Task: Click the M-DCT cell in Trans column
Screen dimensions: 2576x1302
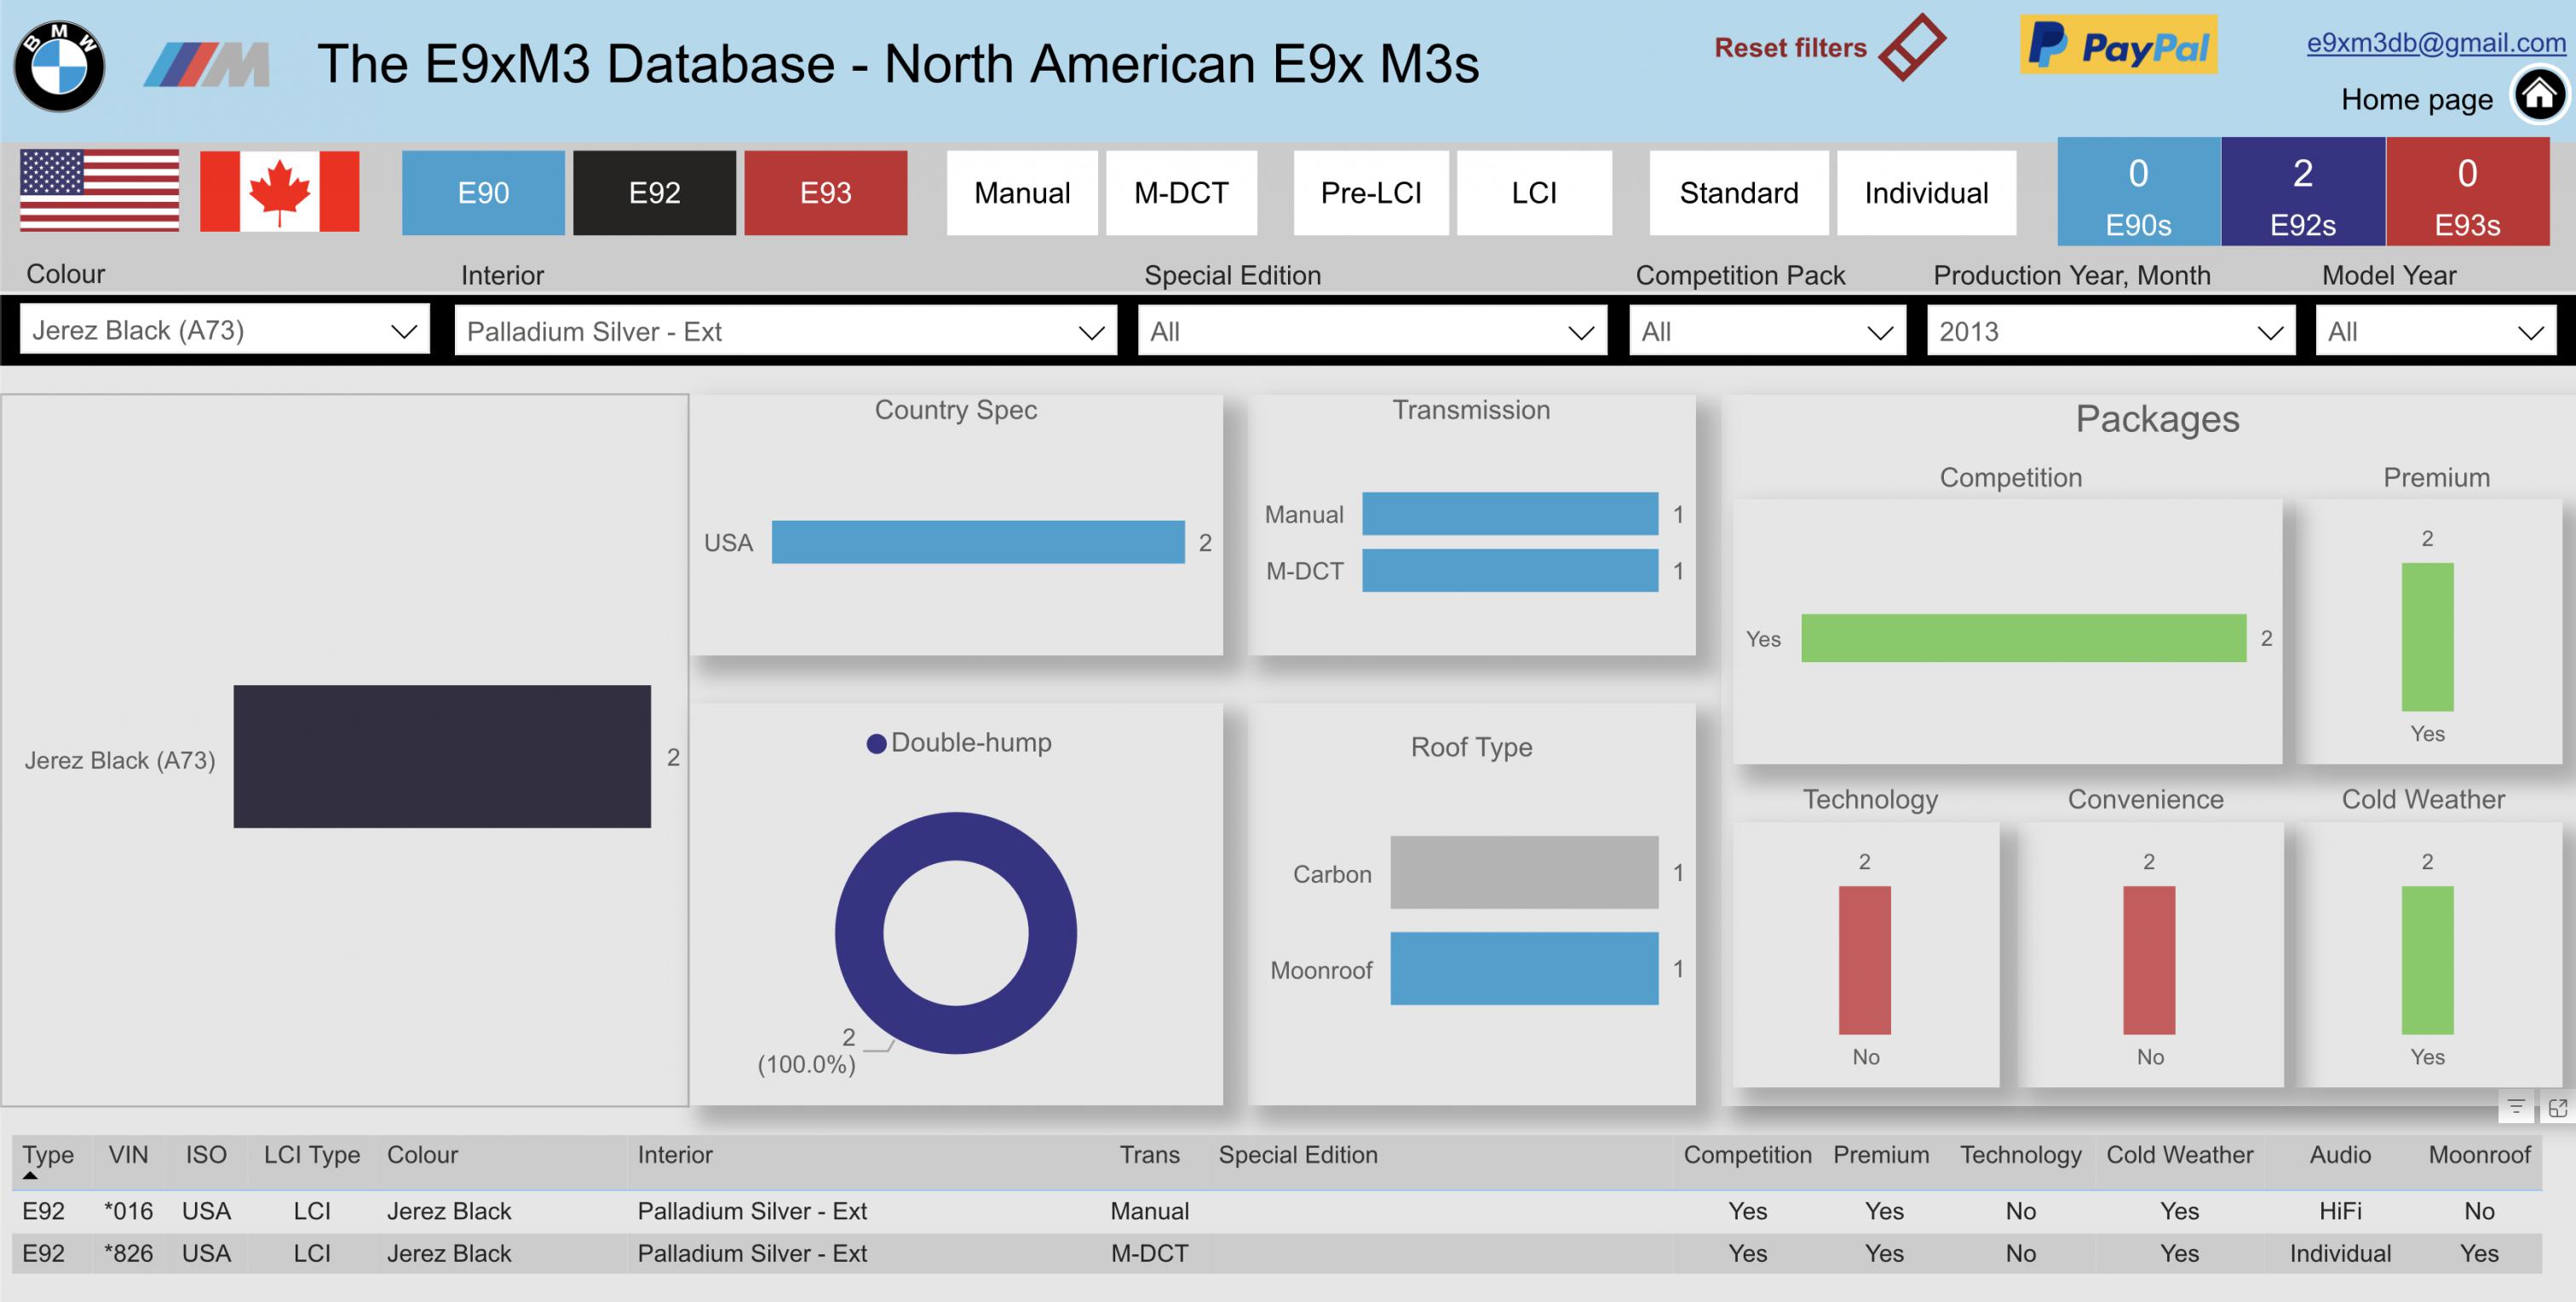Action: coord(1150,1253)
